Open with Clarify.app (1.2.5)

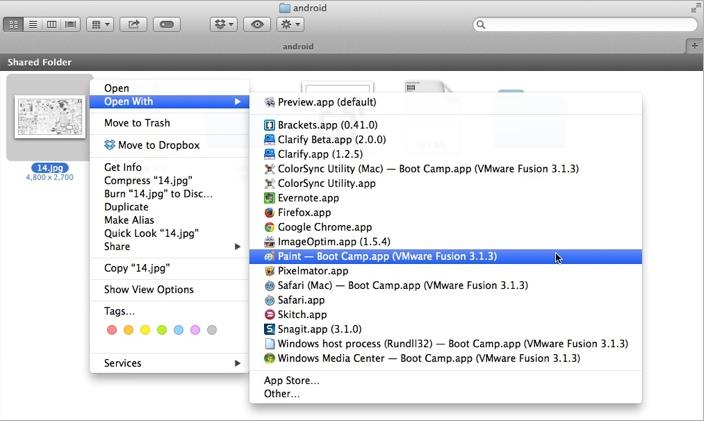point(445,154)
